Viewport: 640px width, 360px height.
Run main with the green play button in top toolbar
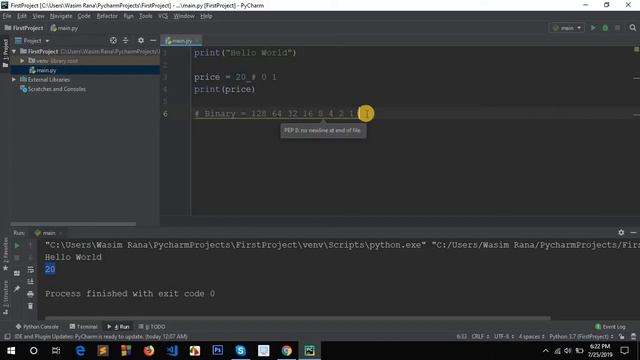pyautogui.click(x=593, y=28)
